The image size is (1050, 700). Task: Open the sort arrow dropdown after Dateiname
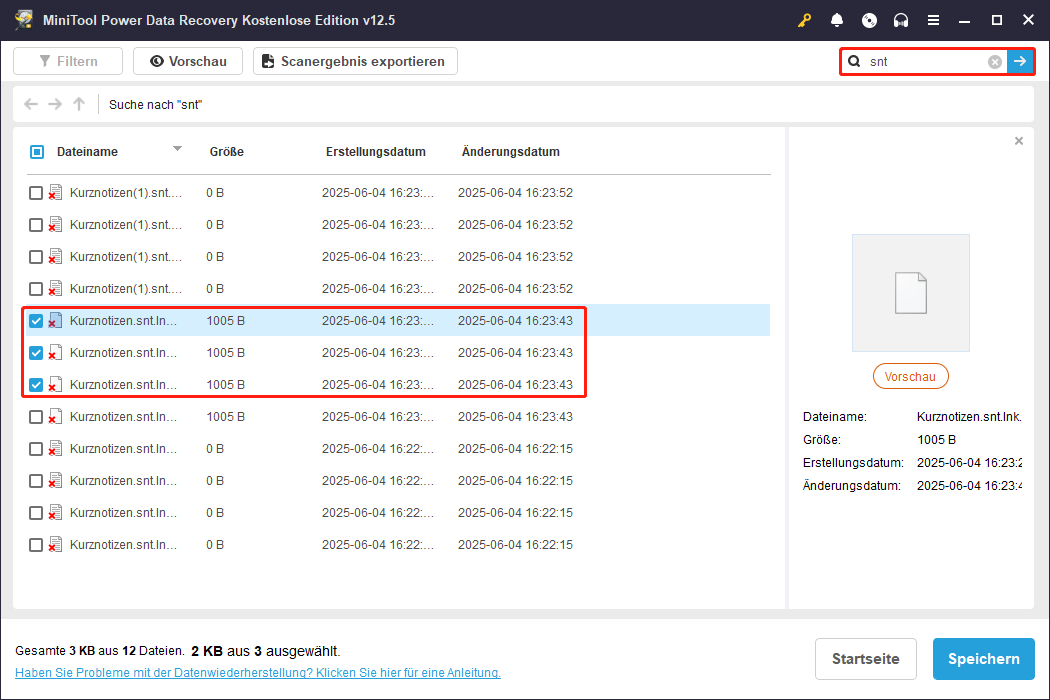coord(177,149)
